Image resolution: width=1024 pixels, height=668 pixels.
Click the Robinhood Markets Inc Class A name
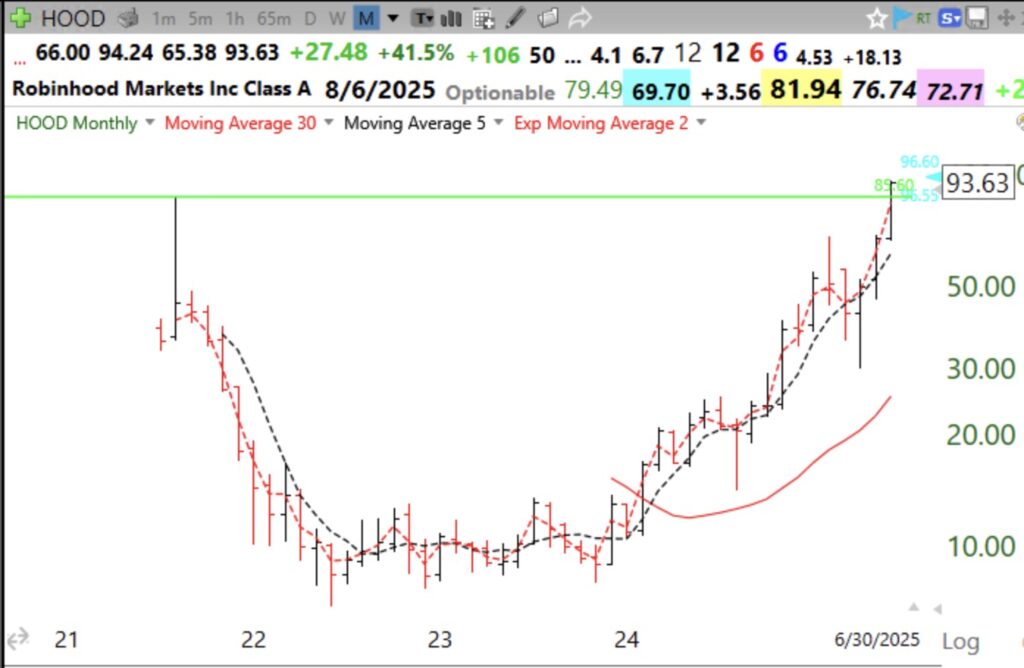161,88
